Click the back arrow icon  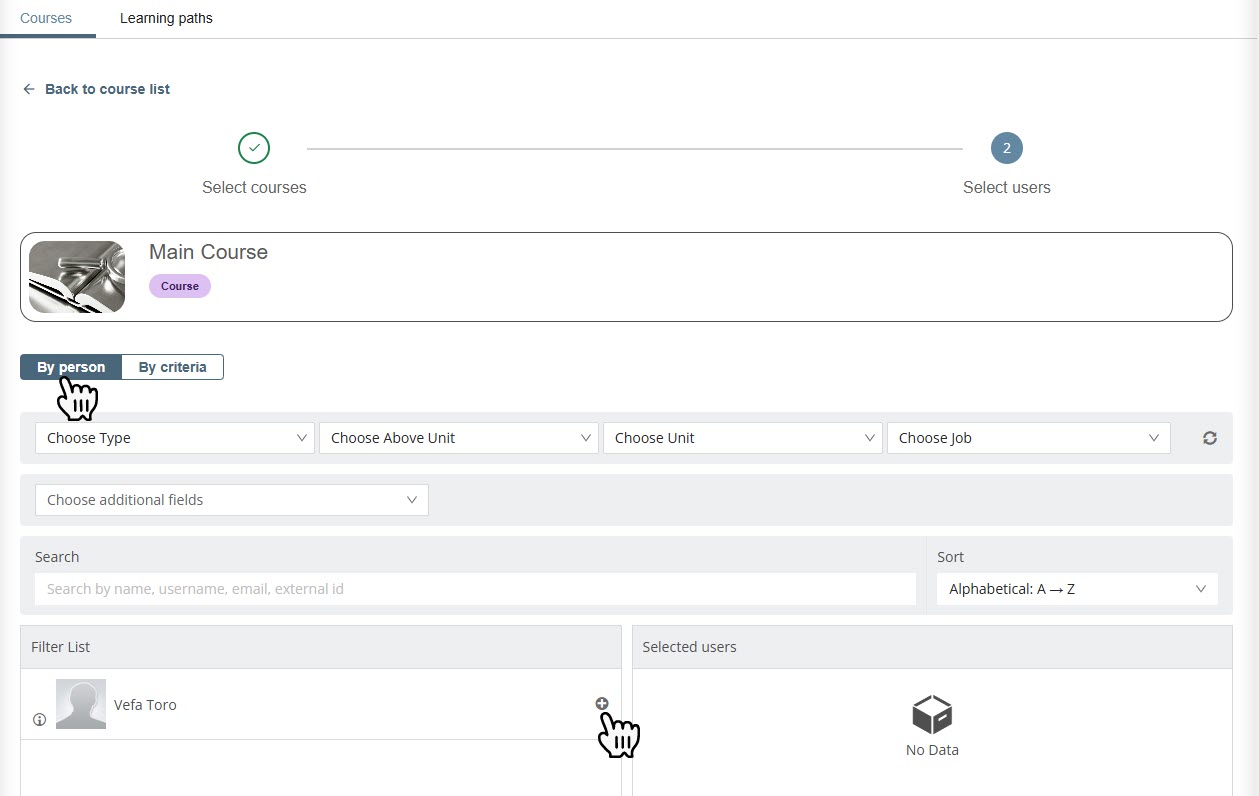pos(29,89)
